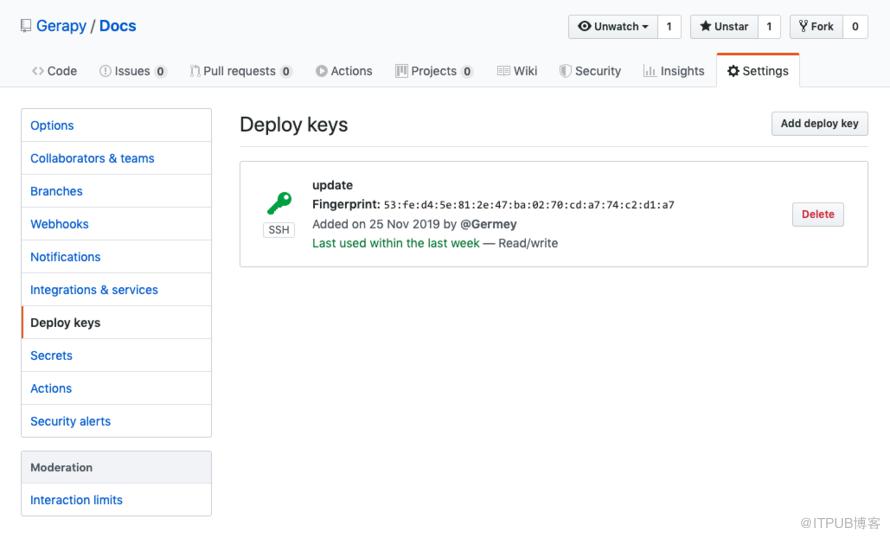Click the repository book icon beside Gerapy

coord(26,26)
